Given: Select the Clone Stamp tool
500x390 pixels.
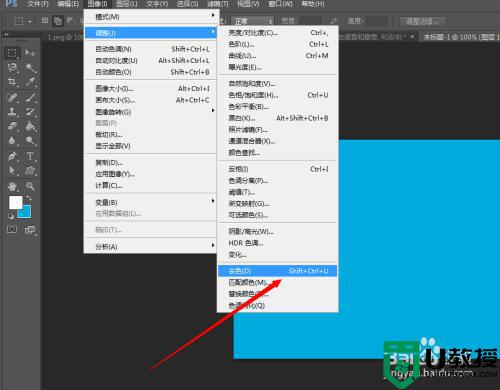Looking at the screenshot, I should click(12, 112).
